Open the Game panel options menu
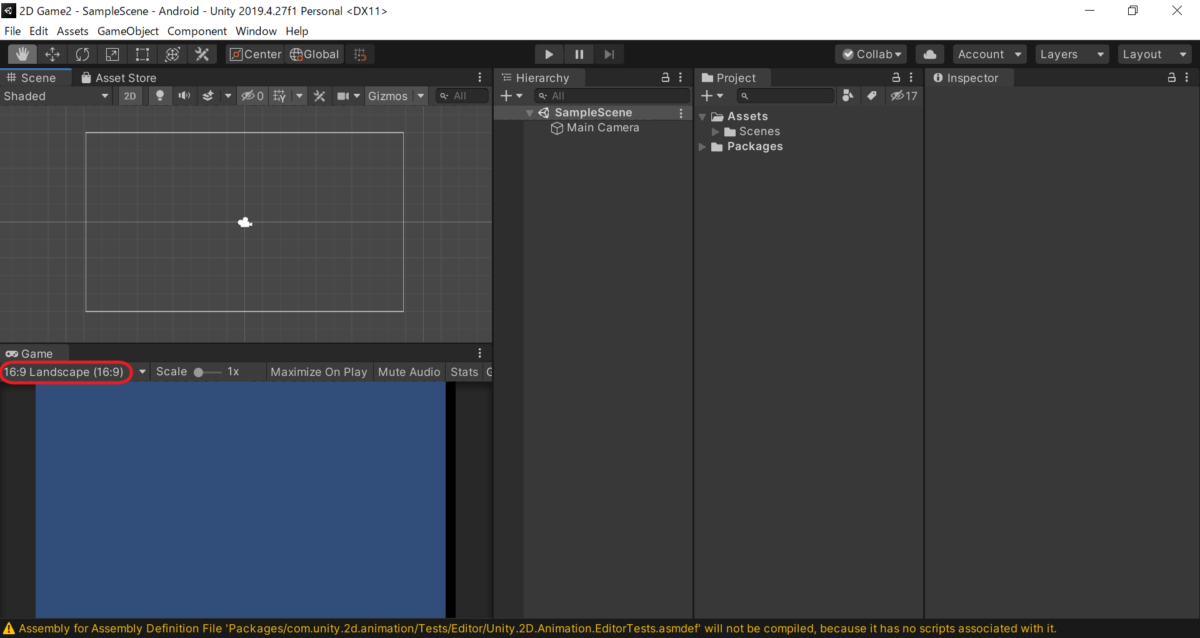The image size is (1200, 638). [480, 353]
